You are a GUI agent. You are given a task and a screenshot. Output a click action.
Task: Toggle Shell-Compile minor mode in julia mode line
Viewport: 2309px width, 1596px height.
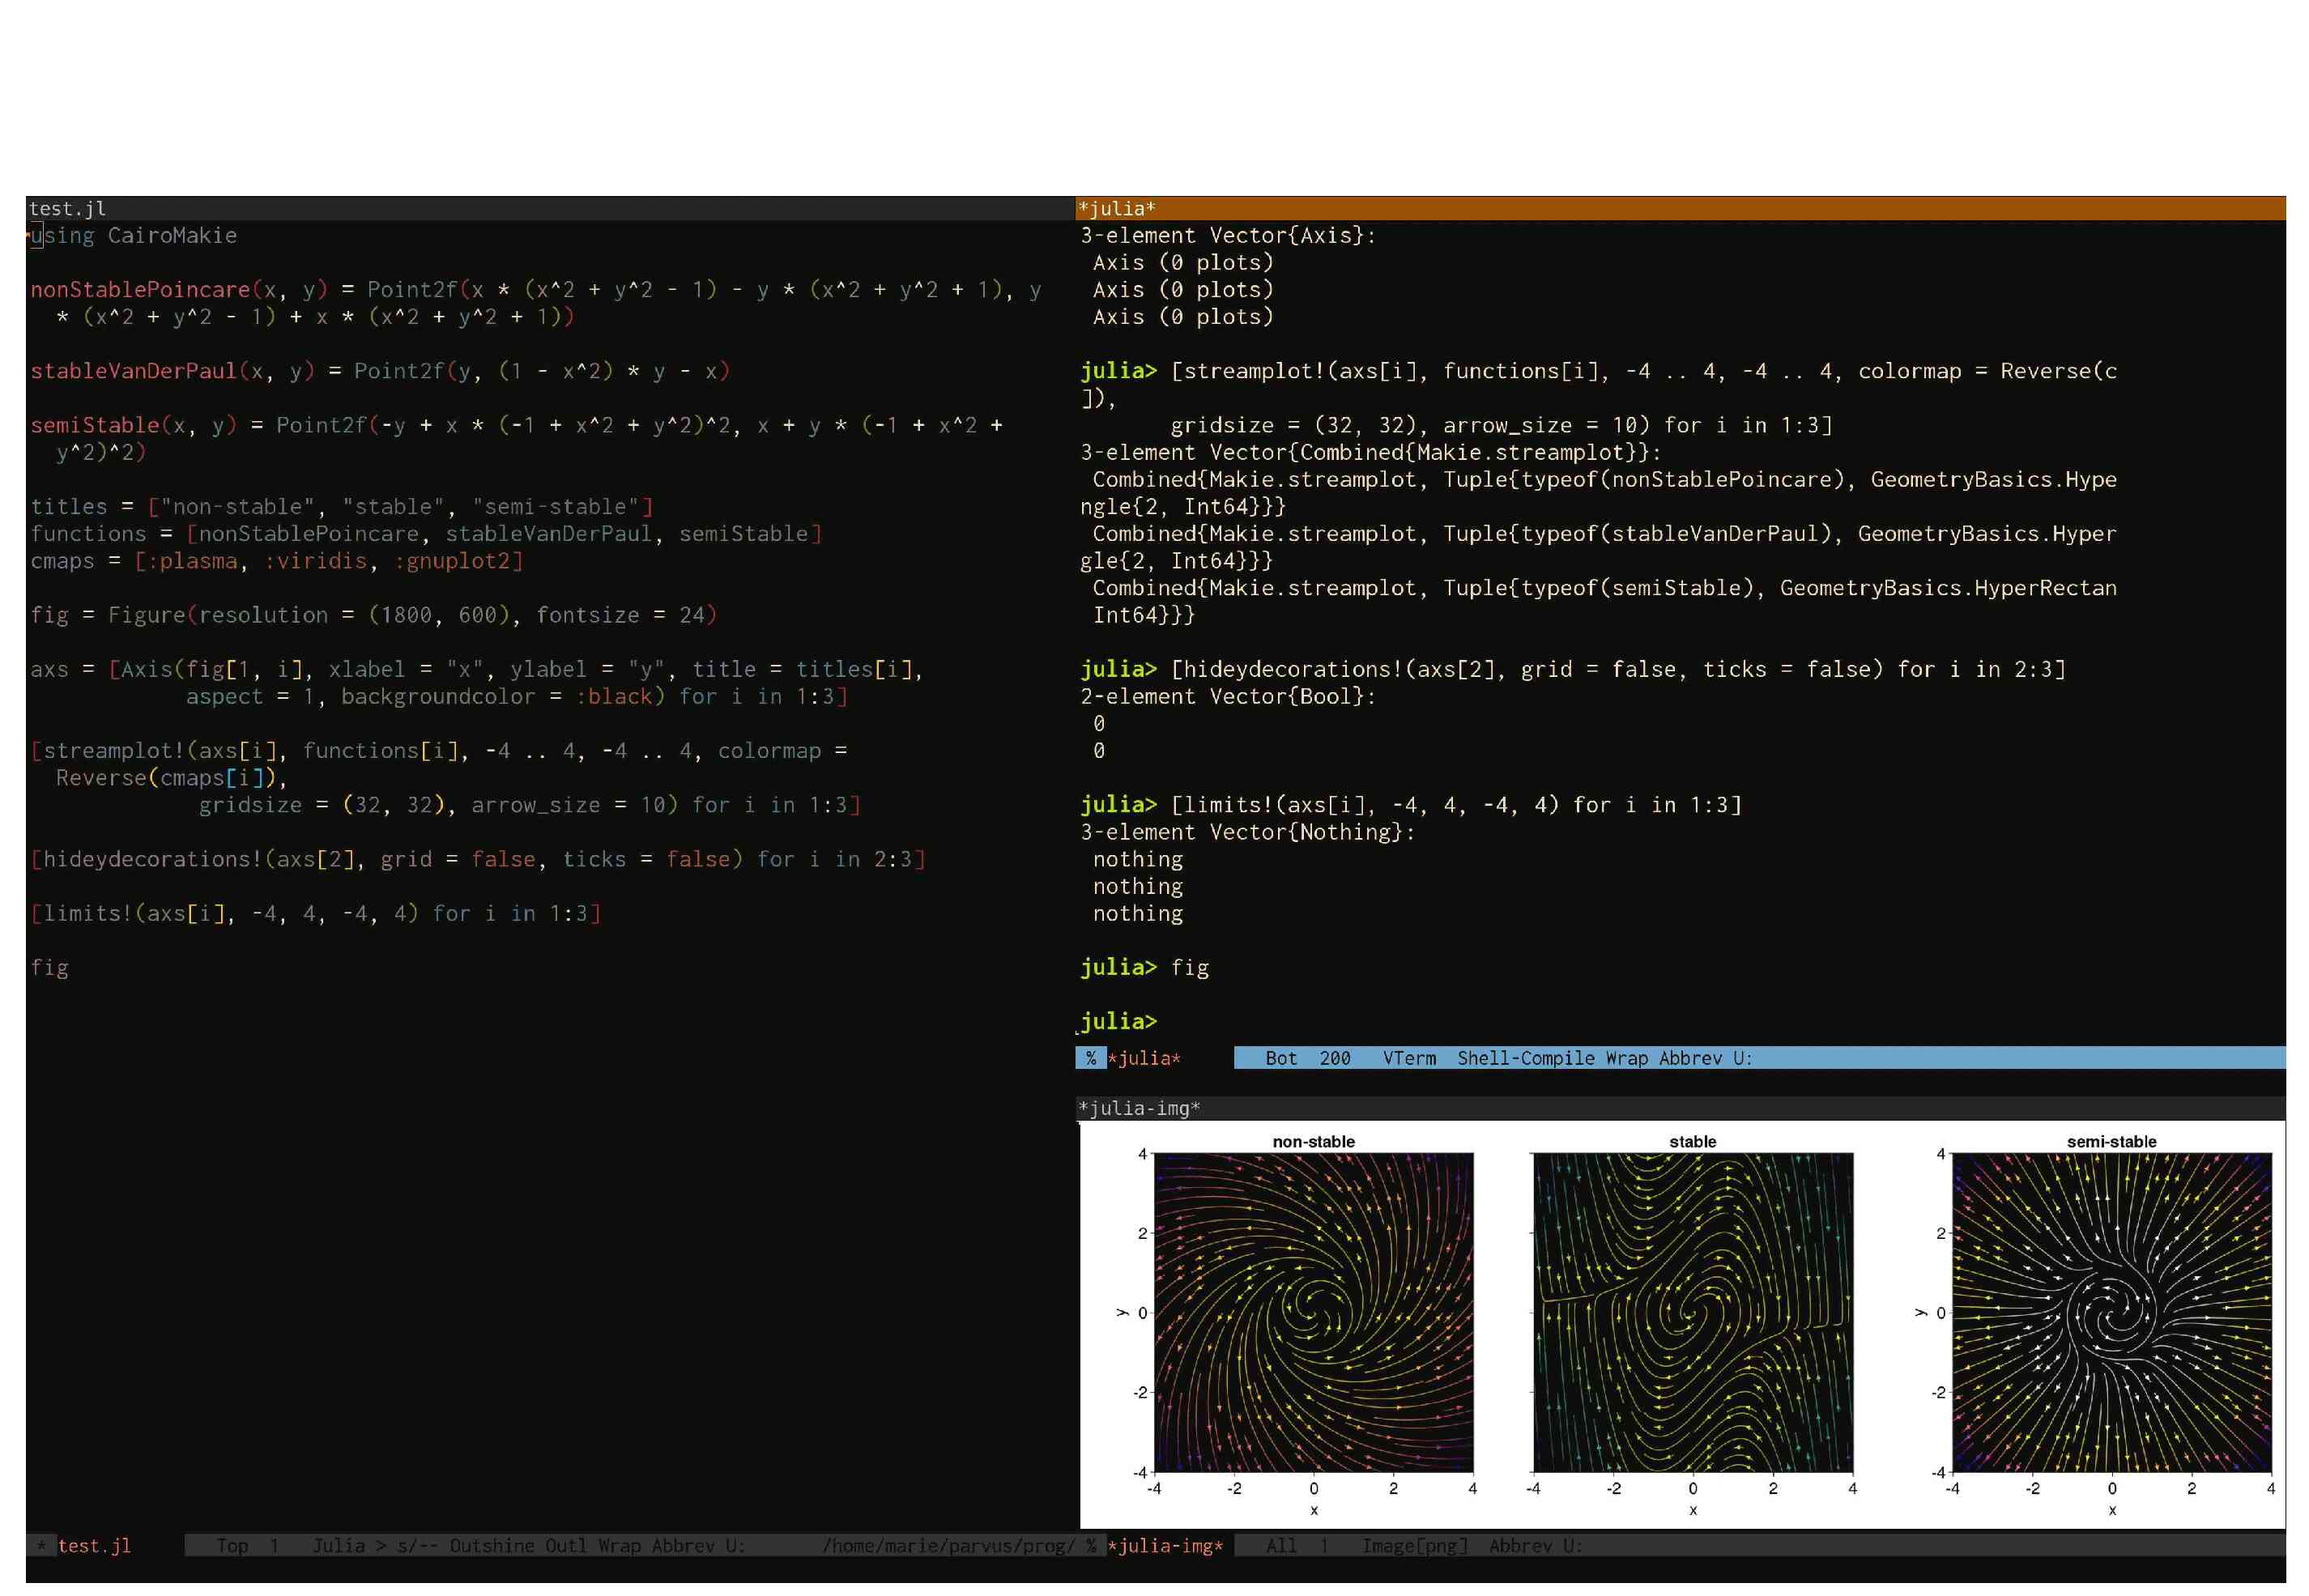point(1525,1058)
